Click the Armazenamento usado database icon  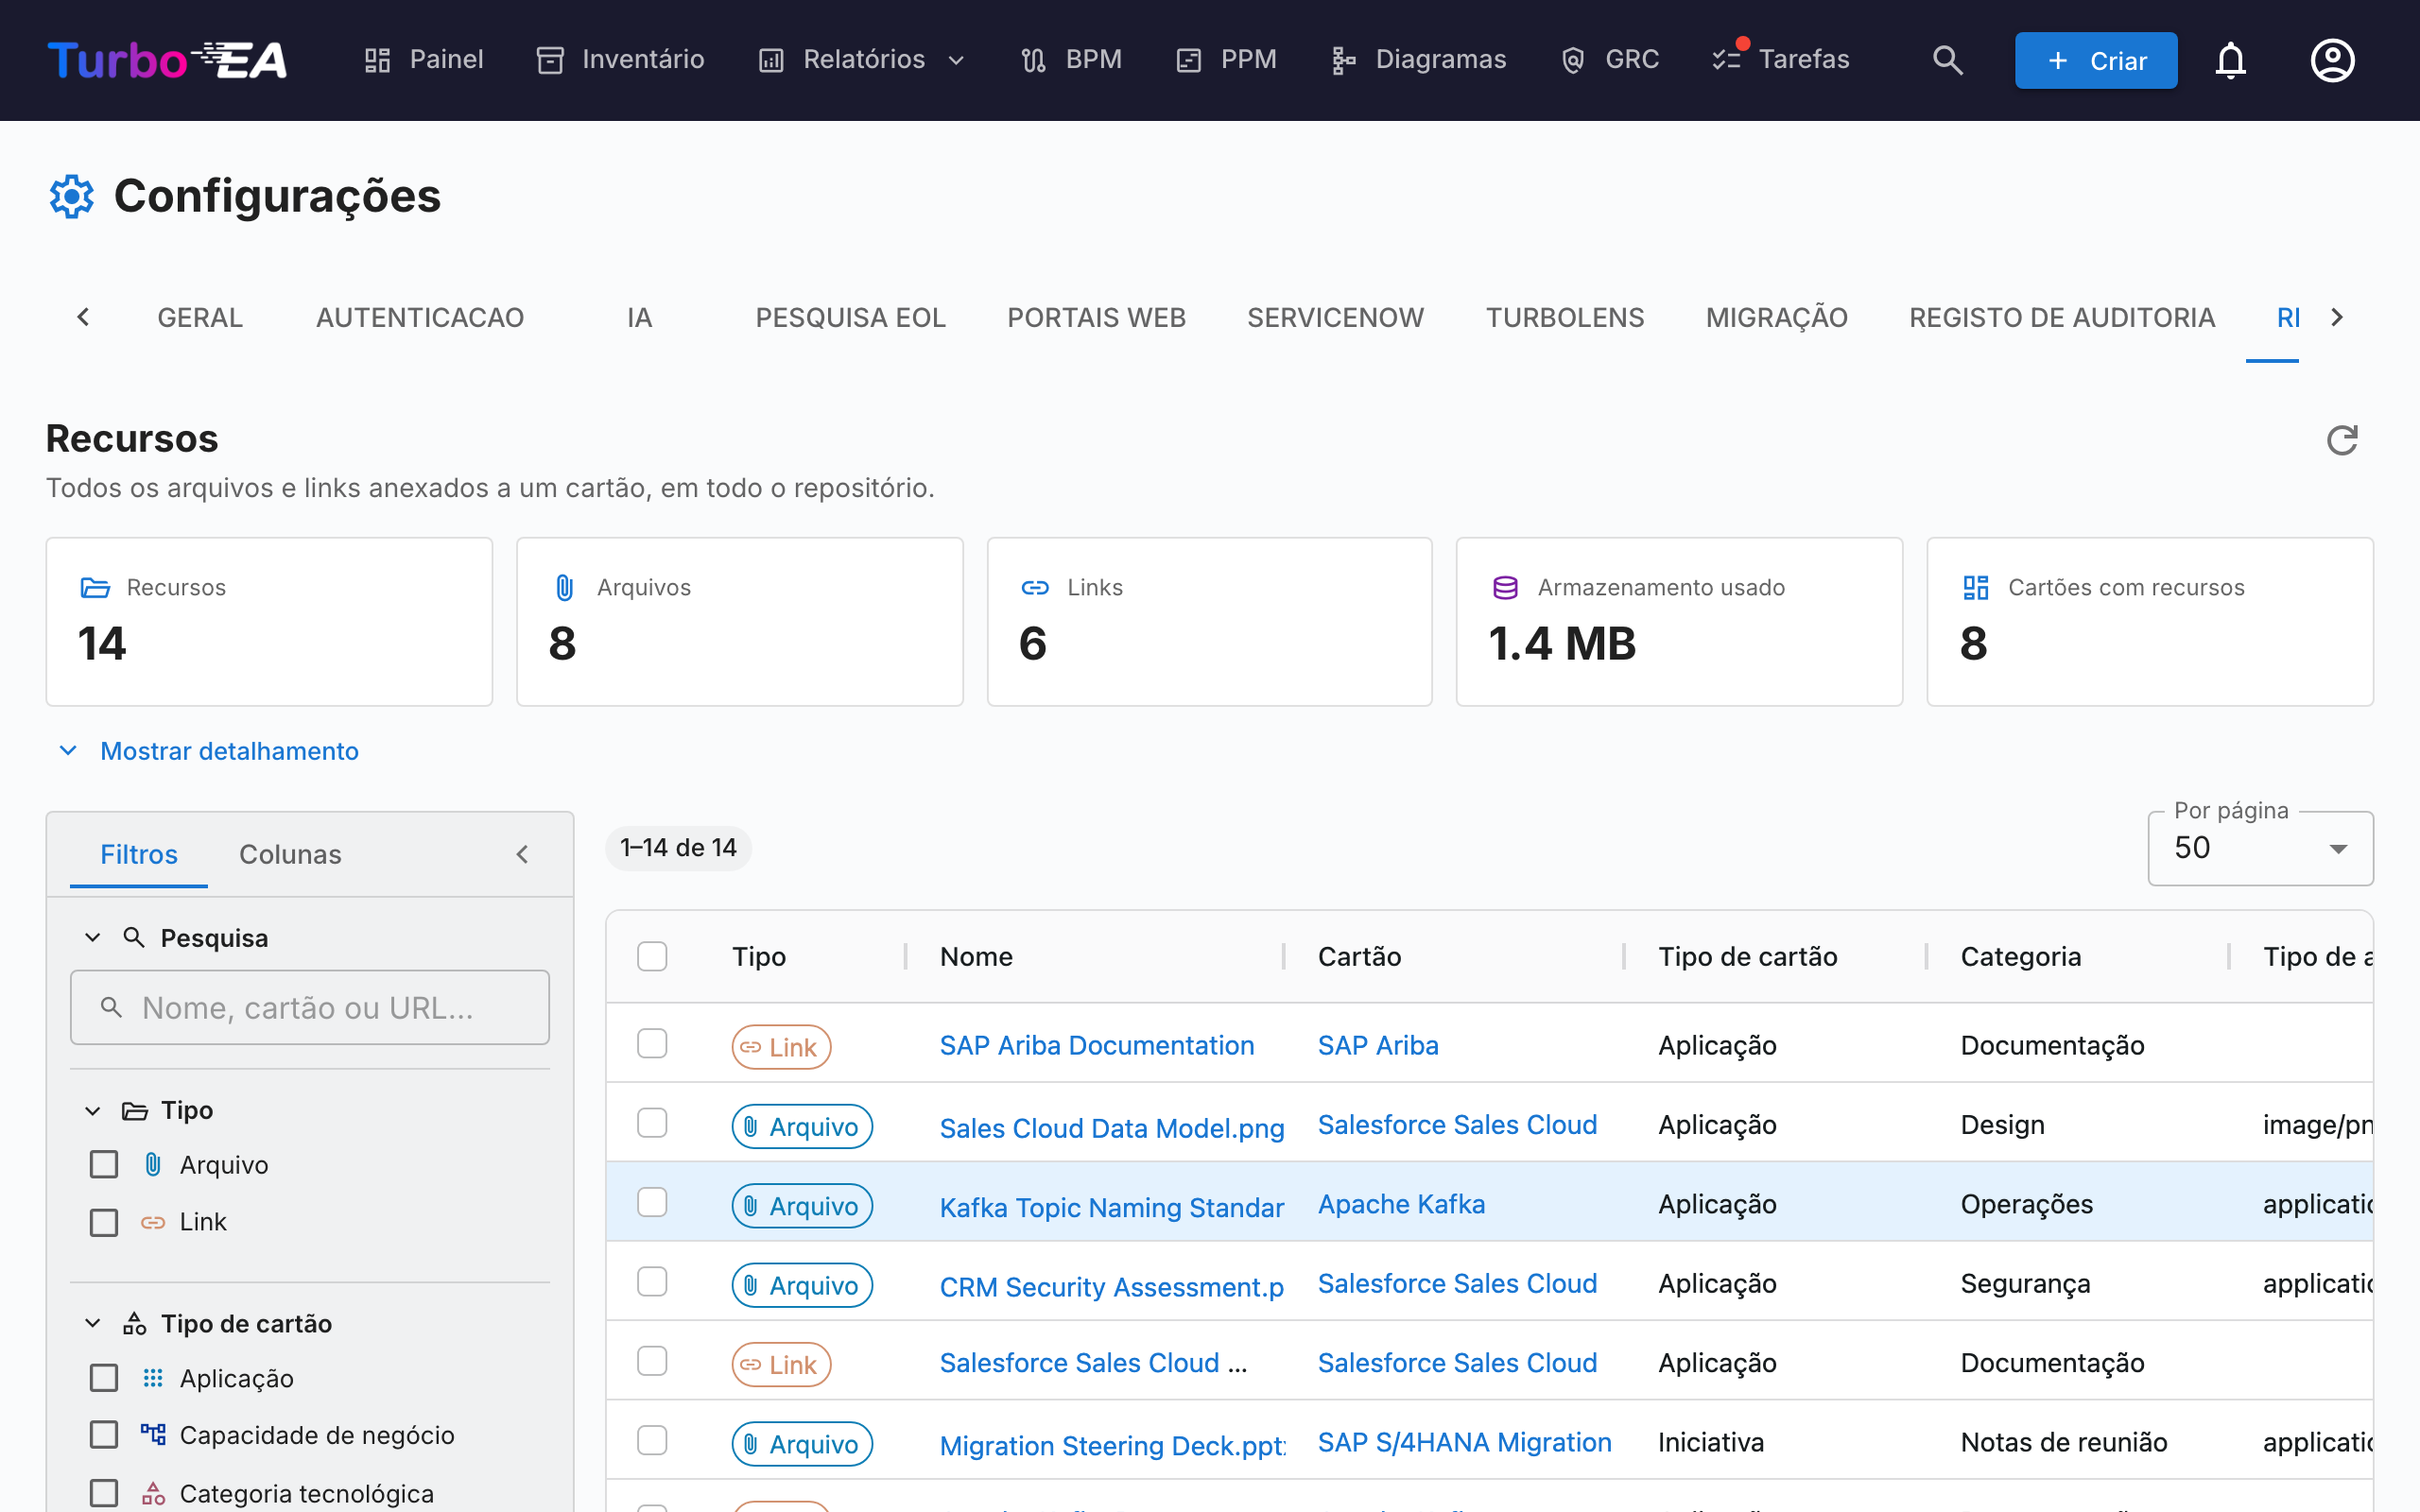pyautogui.click(x=1506, y=588)
